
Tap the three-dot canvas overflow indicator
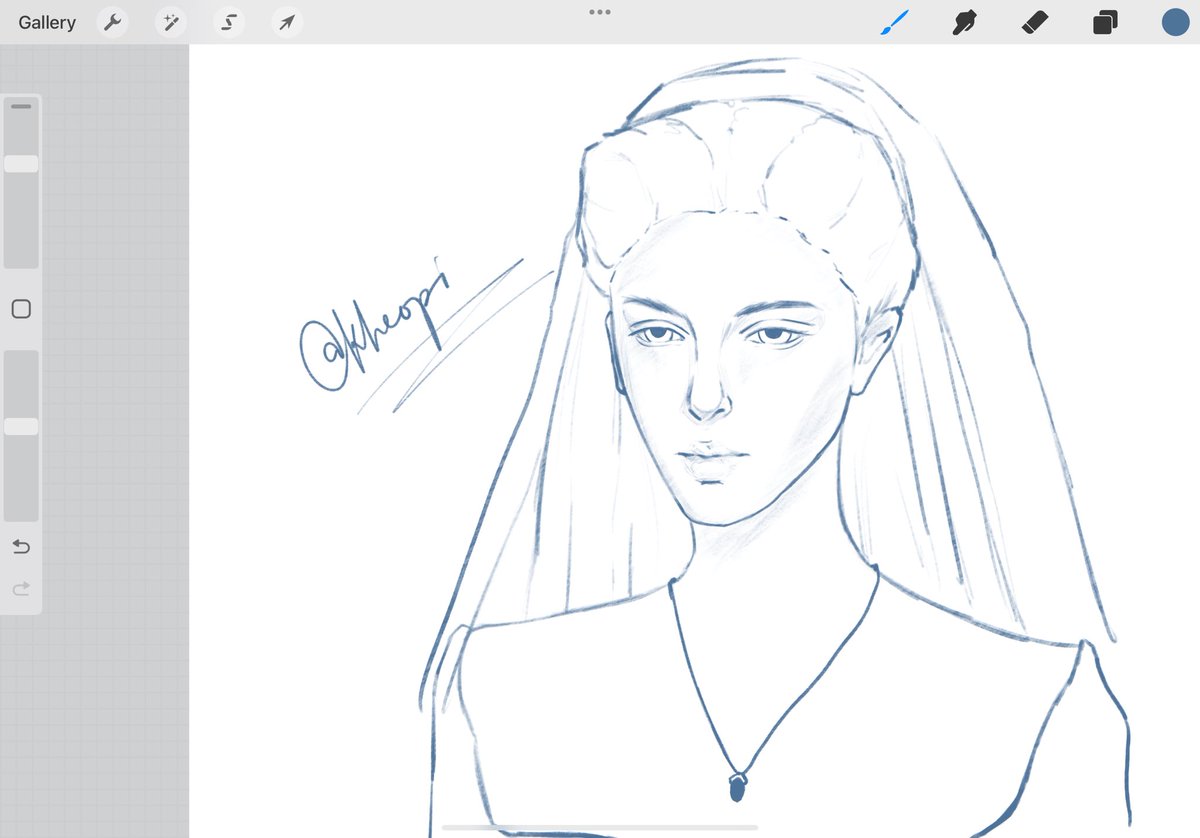(x=599, y=12)
